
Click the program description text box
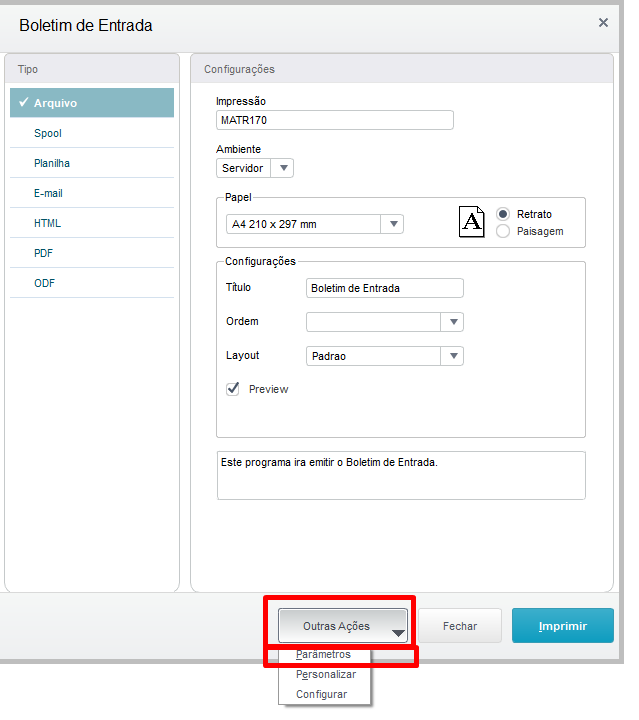pyautogui.click(x=401, y=475)
